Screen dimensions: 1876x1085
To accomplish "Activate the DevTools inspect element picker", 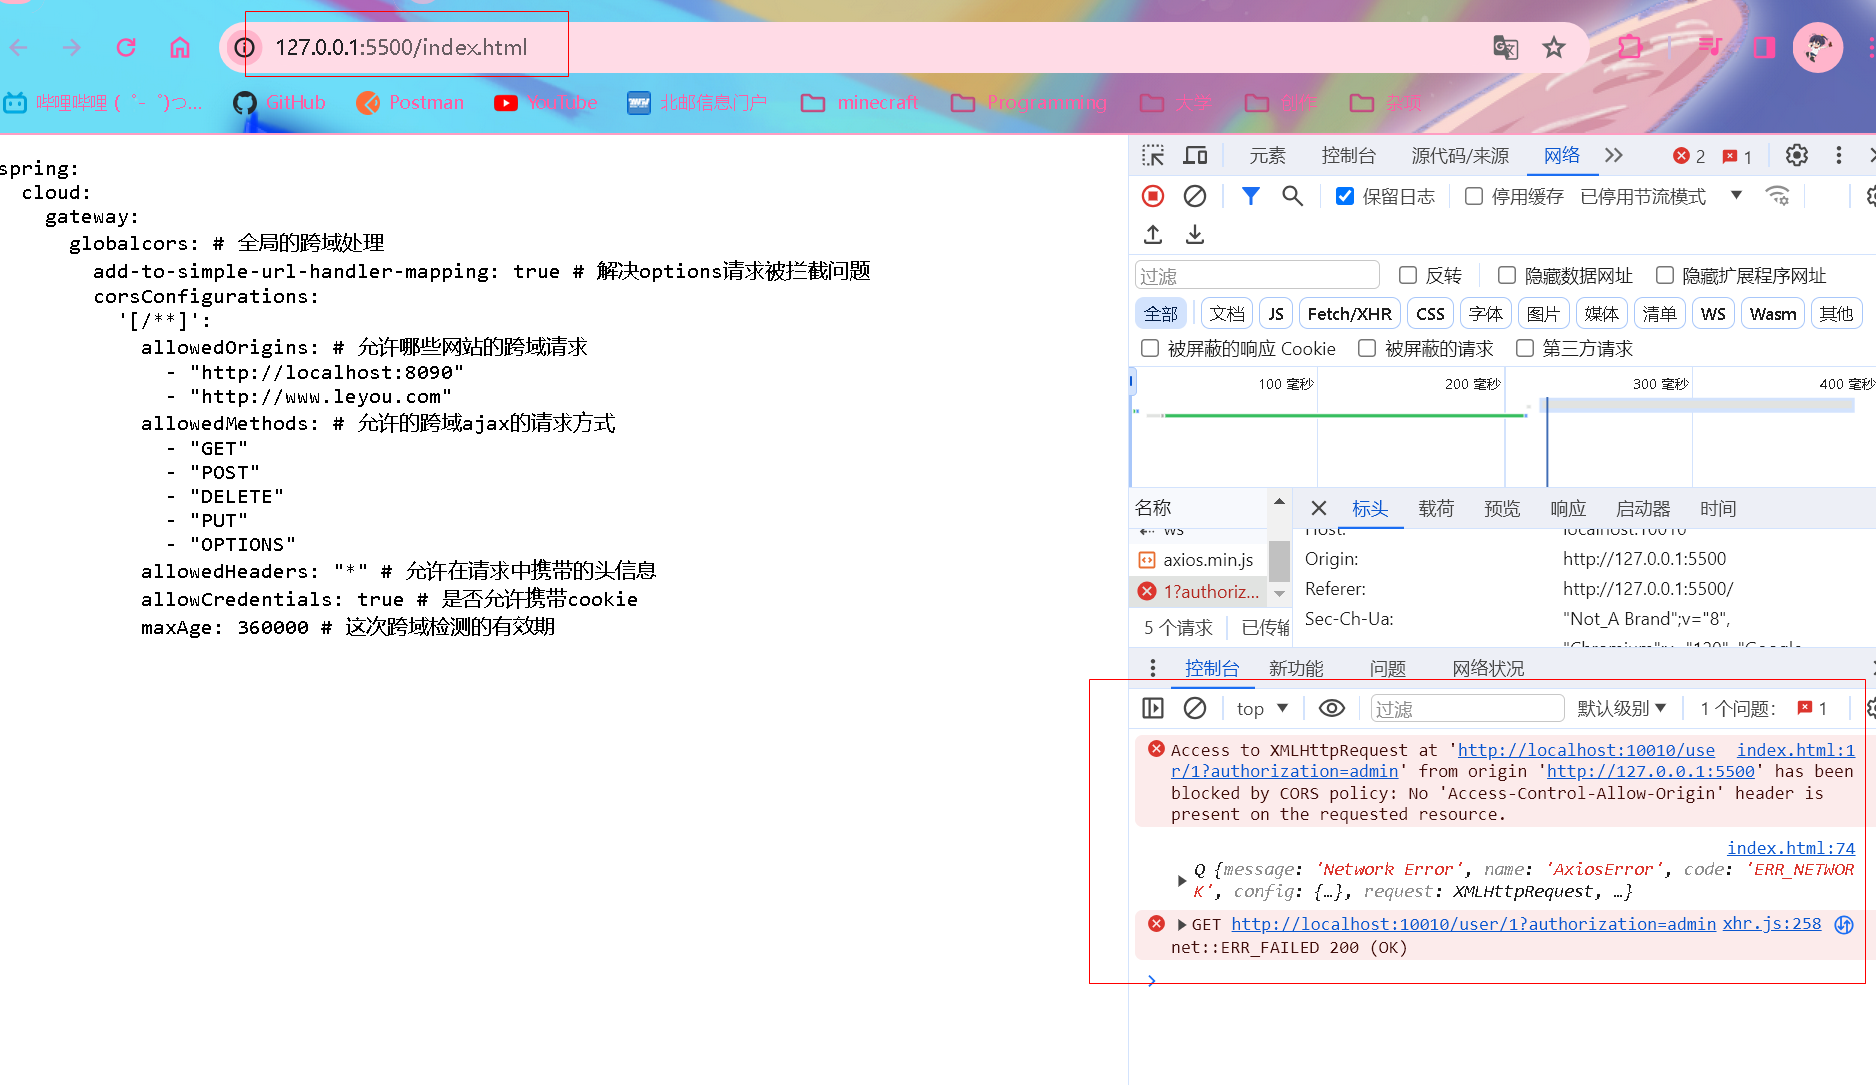I will (1153, 156).
